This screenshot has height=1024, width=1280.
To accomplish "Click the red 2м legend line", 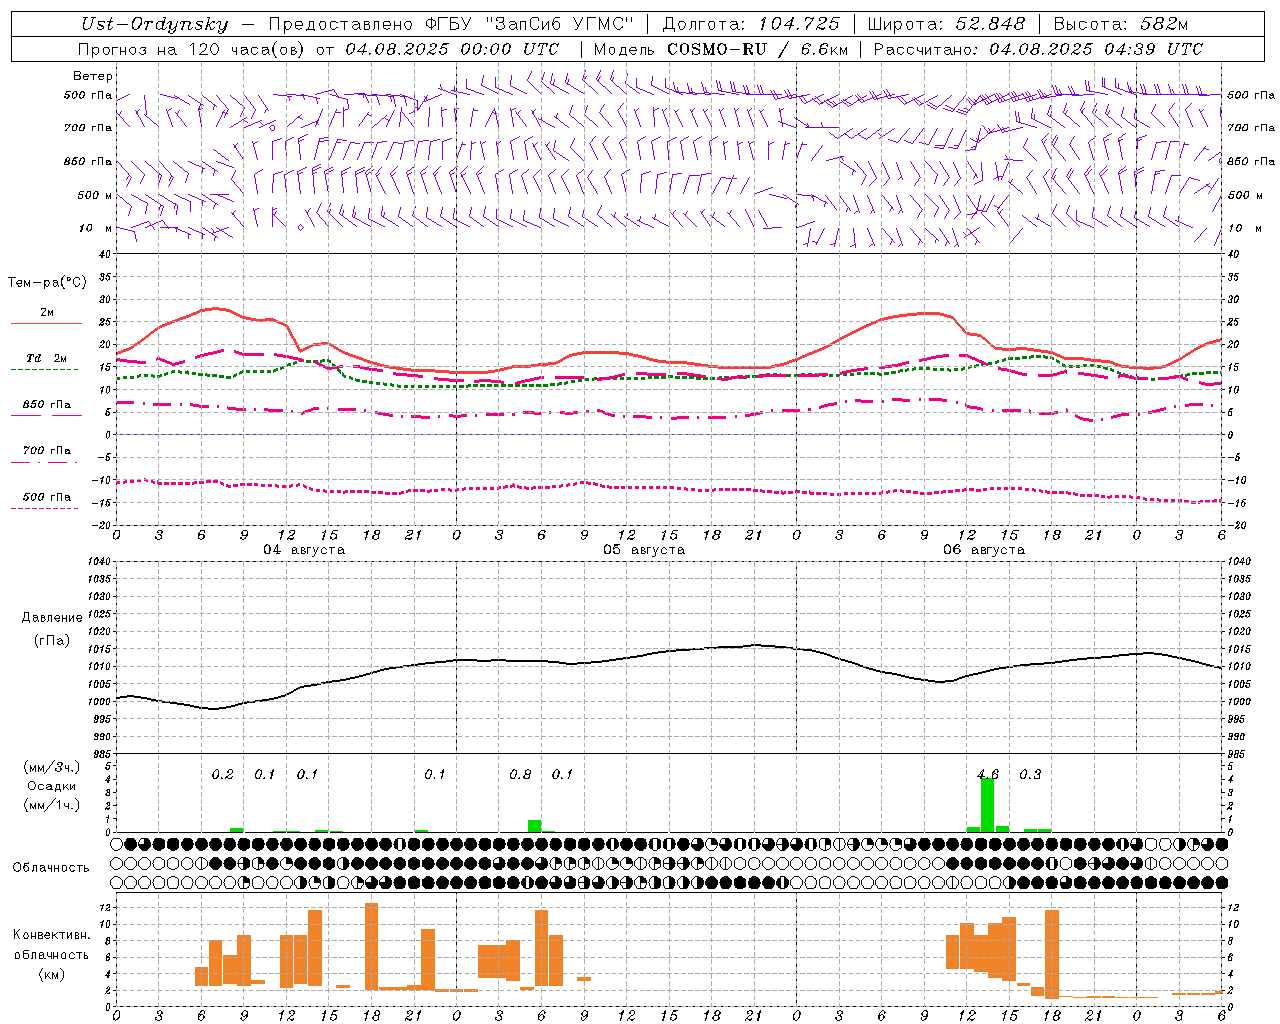I will click(46, 323).
